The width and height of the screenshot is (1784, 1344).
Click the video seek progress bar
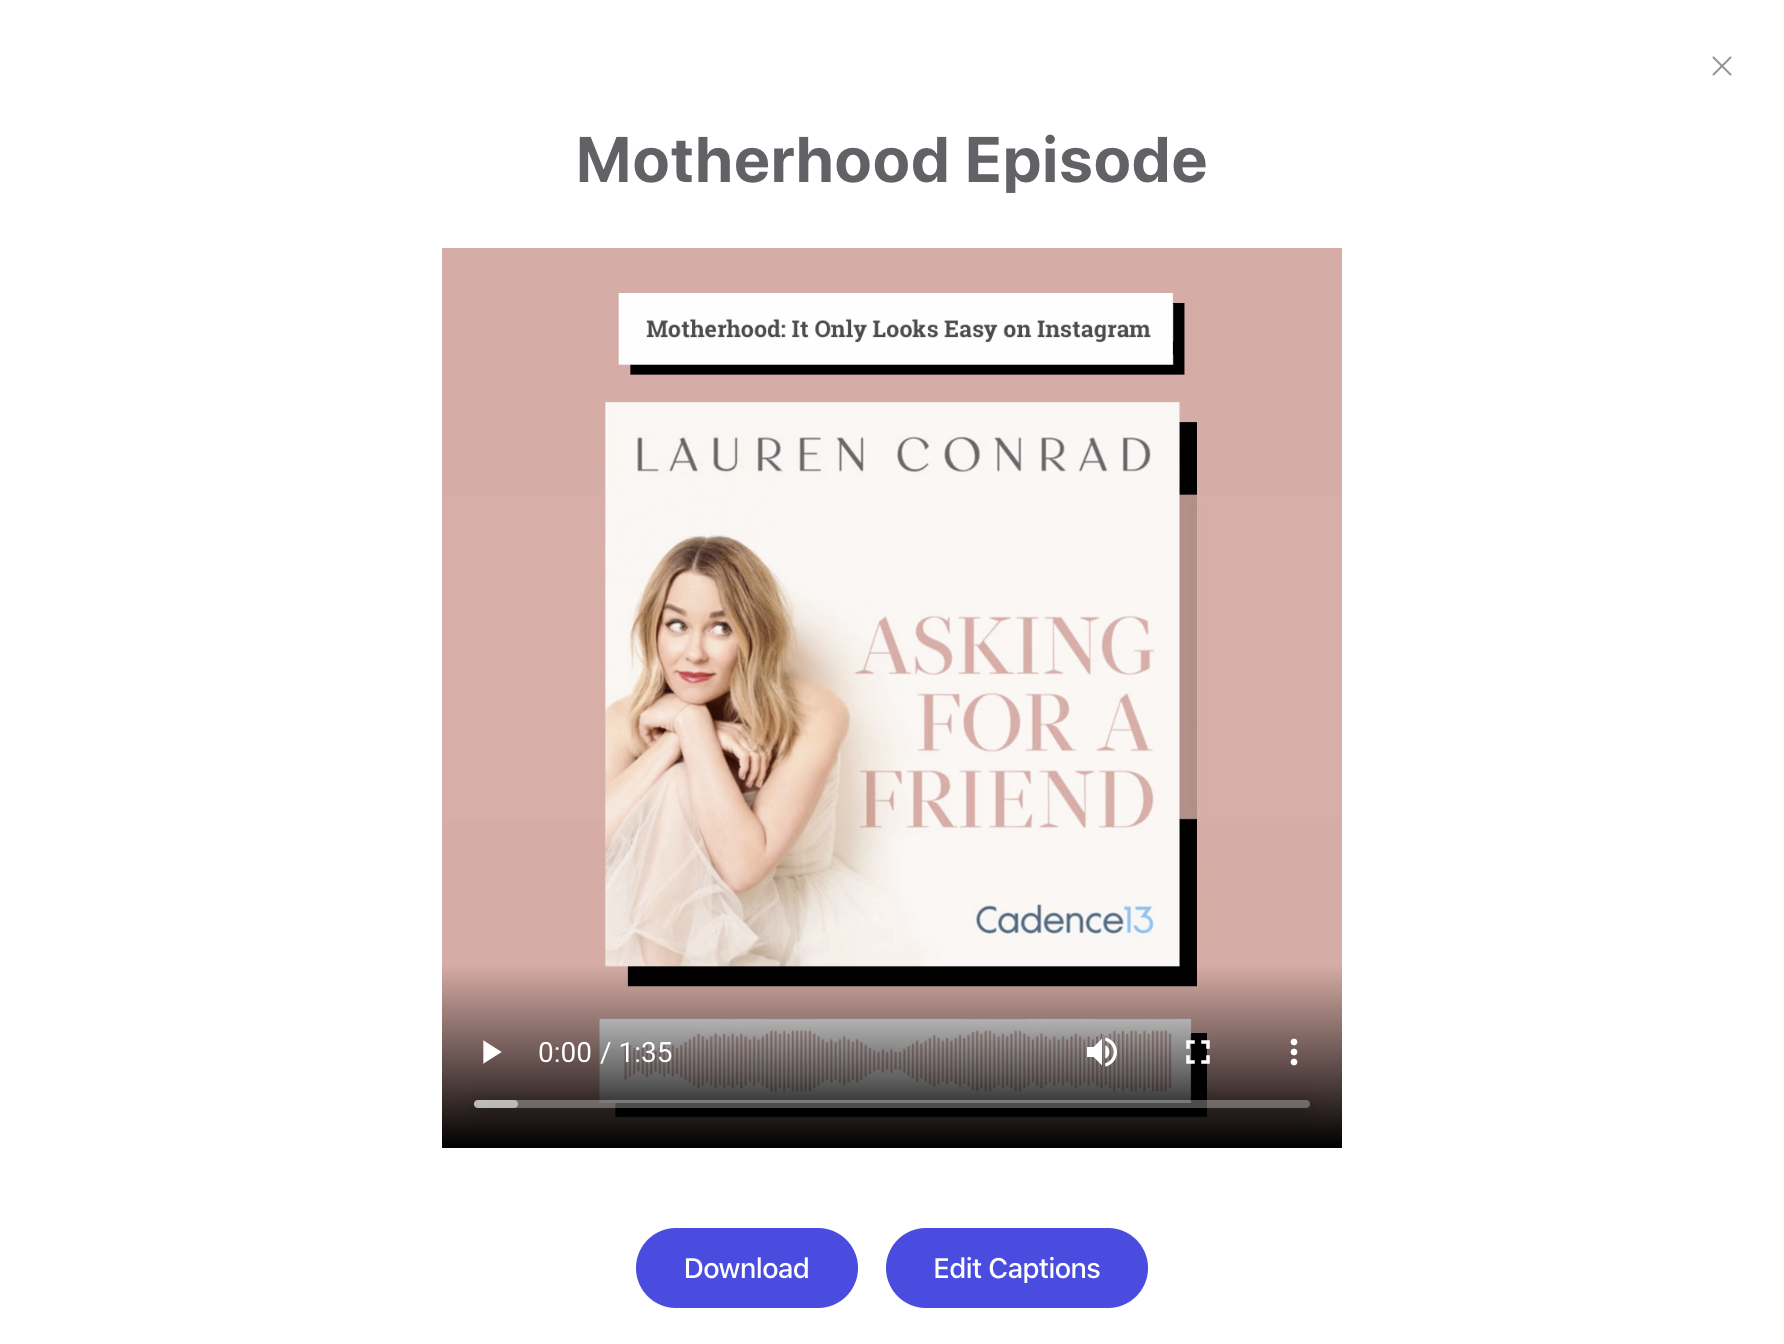pyautogui.click(x=892, y=1104)
